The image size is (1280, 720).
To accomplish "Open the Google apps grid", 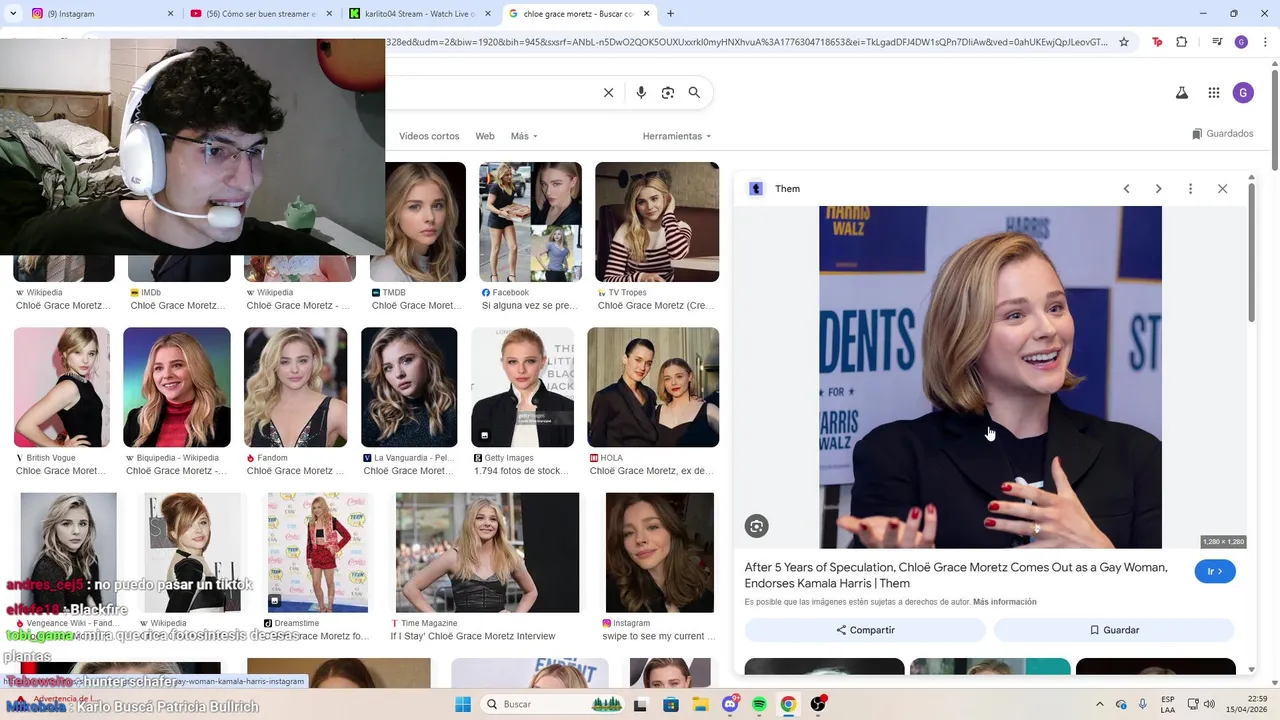I will coord(1214,93).
